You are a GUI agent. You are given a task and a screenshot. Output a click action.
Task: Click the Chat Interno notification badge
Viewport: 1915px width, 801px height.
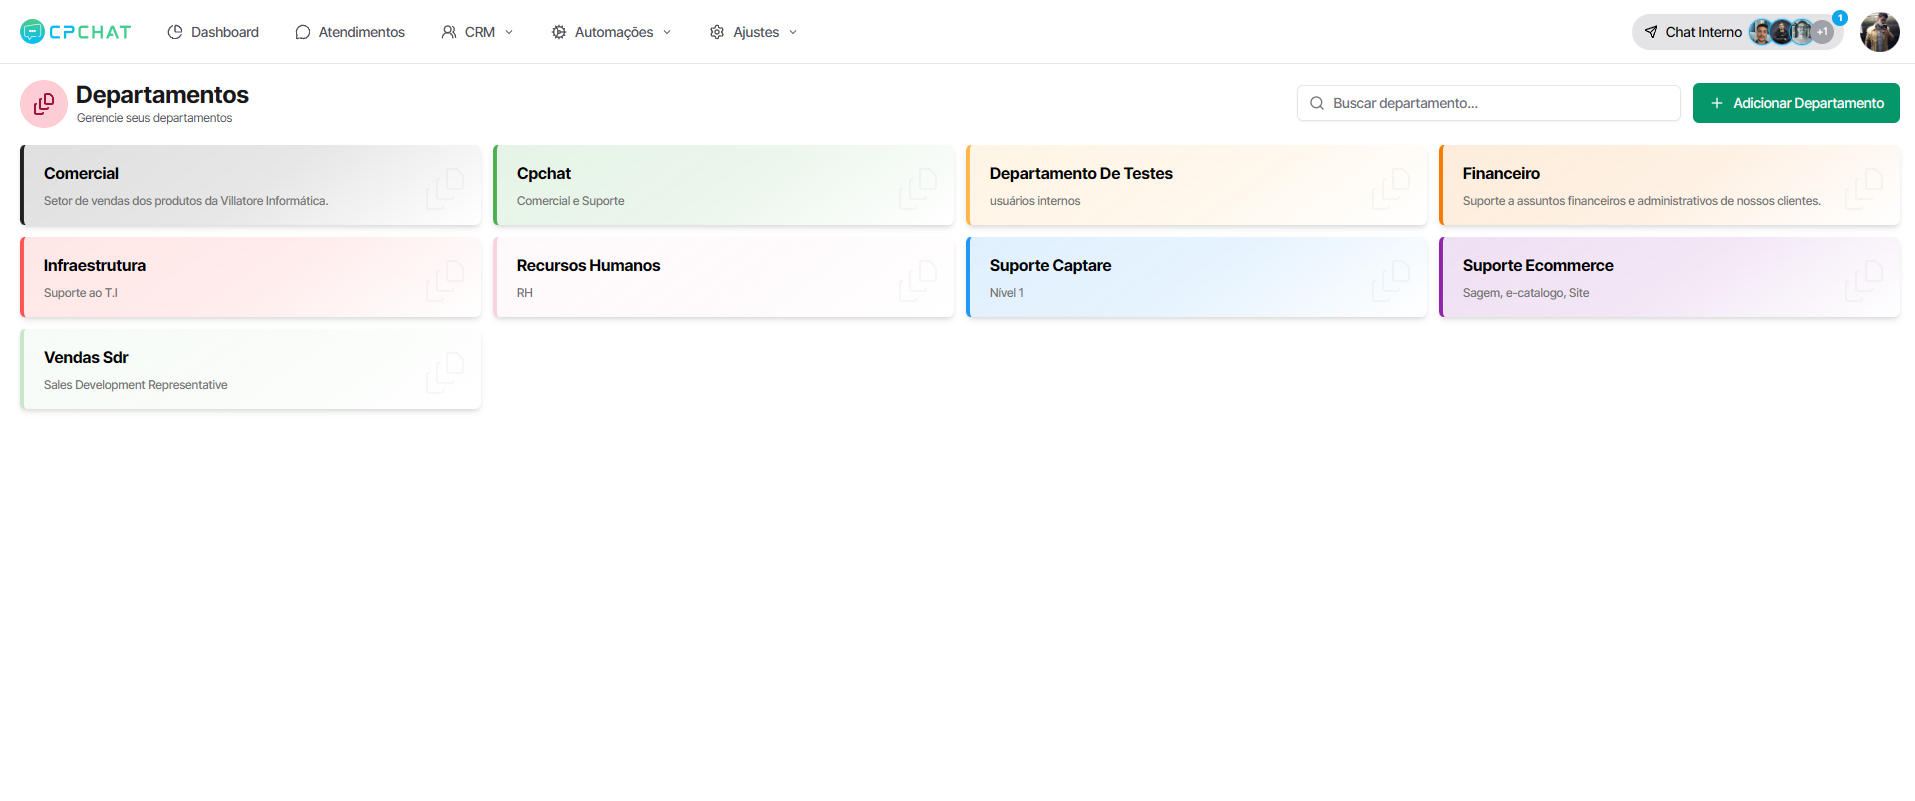(1840, 18)
